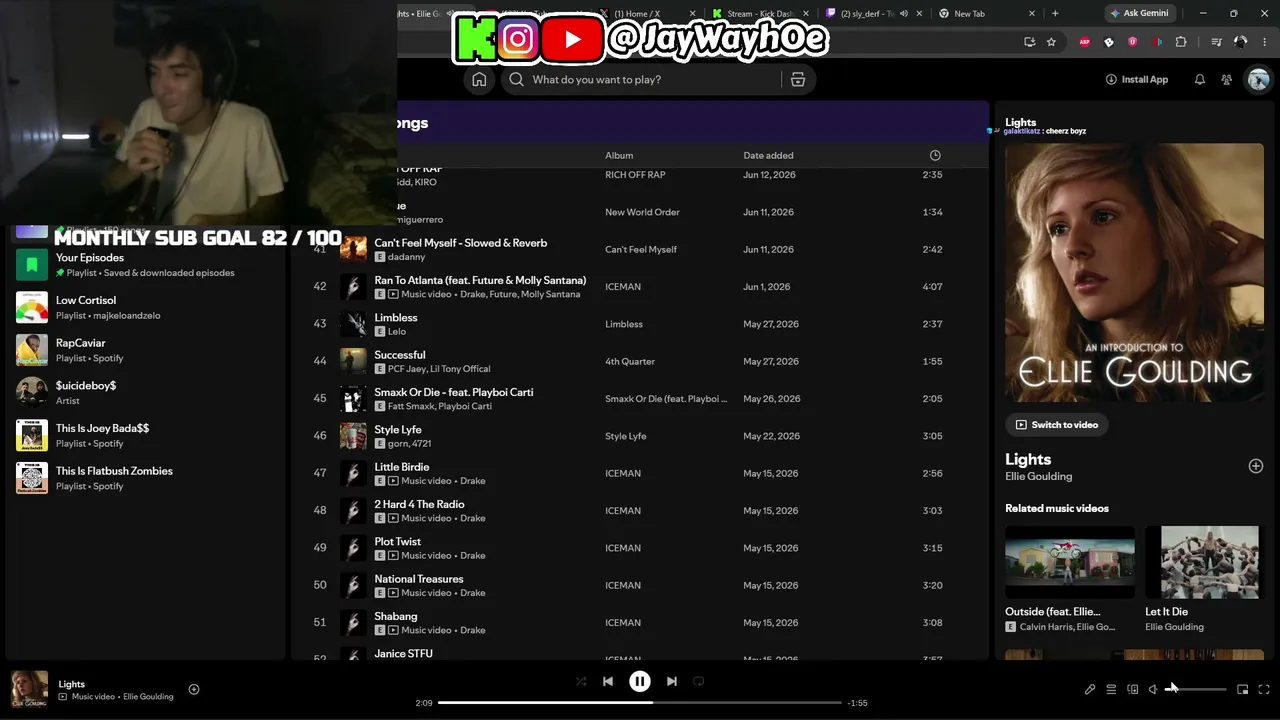
Task: Open the 4th Quarter album link
Action: 630,361
